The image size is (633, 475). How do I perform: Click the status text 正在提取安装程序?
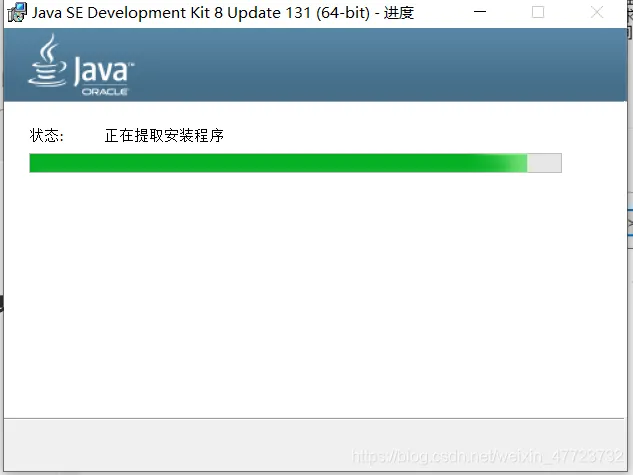pos(164,136)
